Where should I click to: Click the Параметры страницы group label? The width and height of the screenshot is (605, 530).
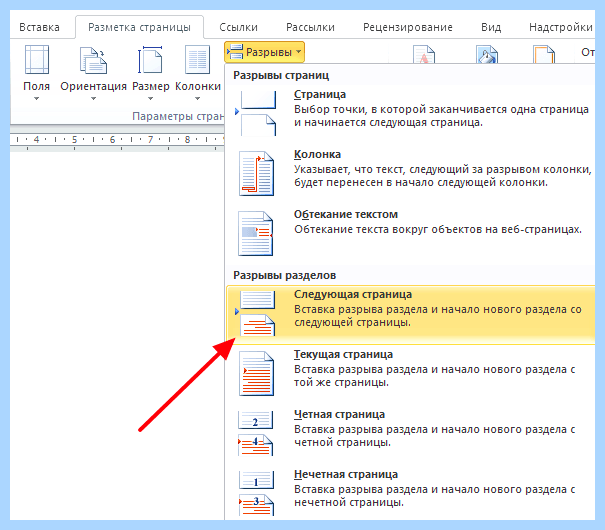click(x=178, y=116)
